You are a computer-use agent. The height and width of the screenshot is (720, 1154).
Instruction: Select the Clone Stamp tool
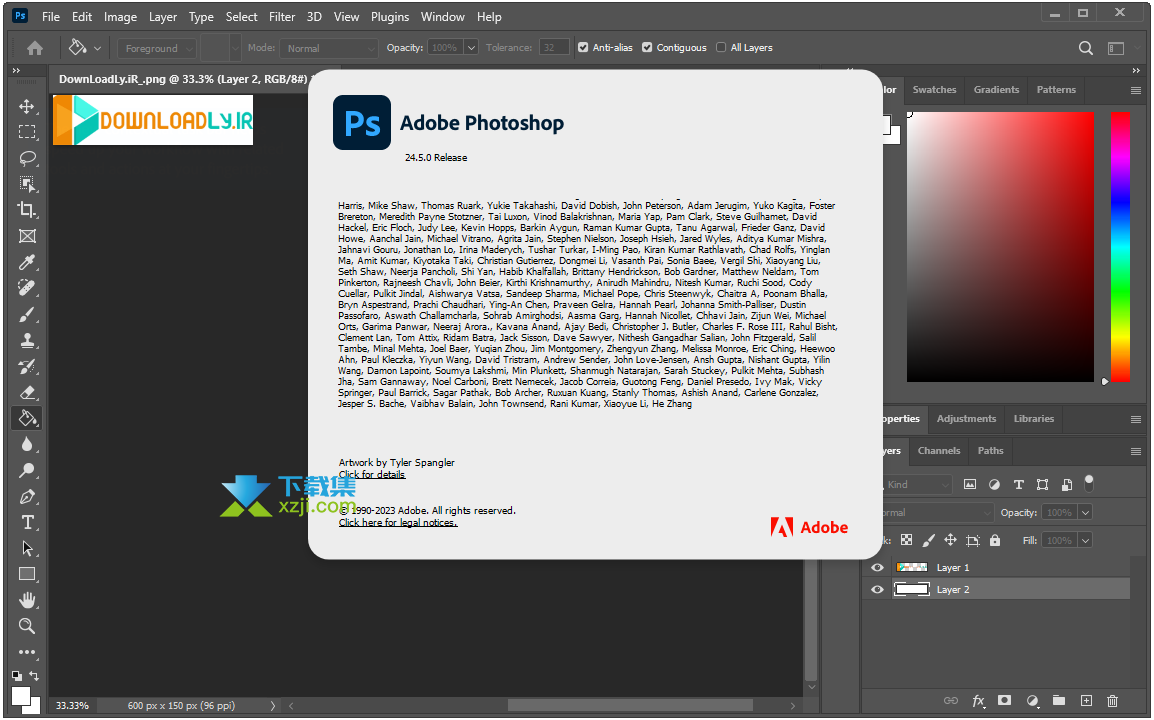(27, 340)
